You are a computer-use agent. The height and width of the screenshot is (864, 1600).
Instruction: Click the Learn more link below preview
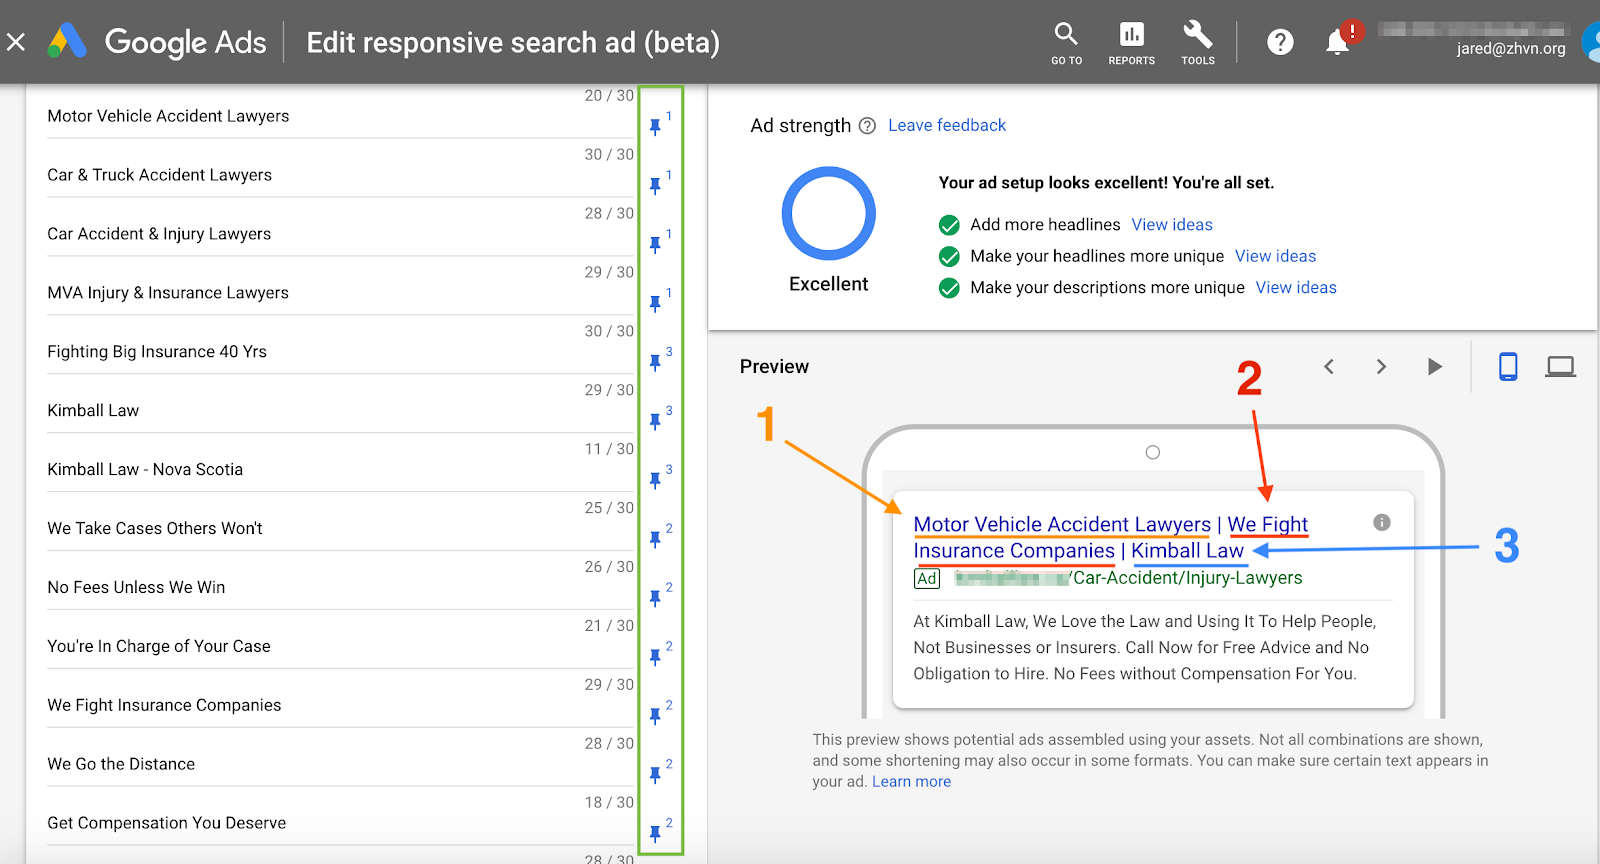[x=911, y=782]
